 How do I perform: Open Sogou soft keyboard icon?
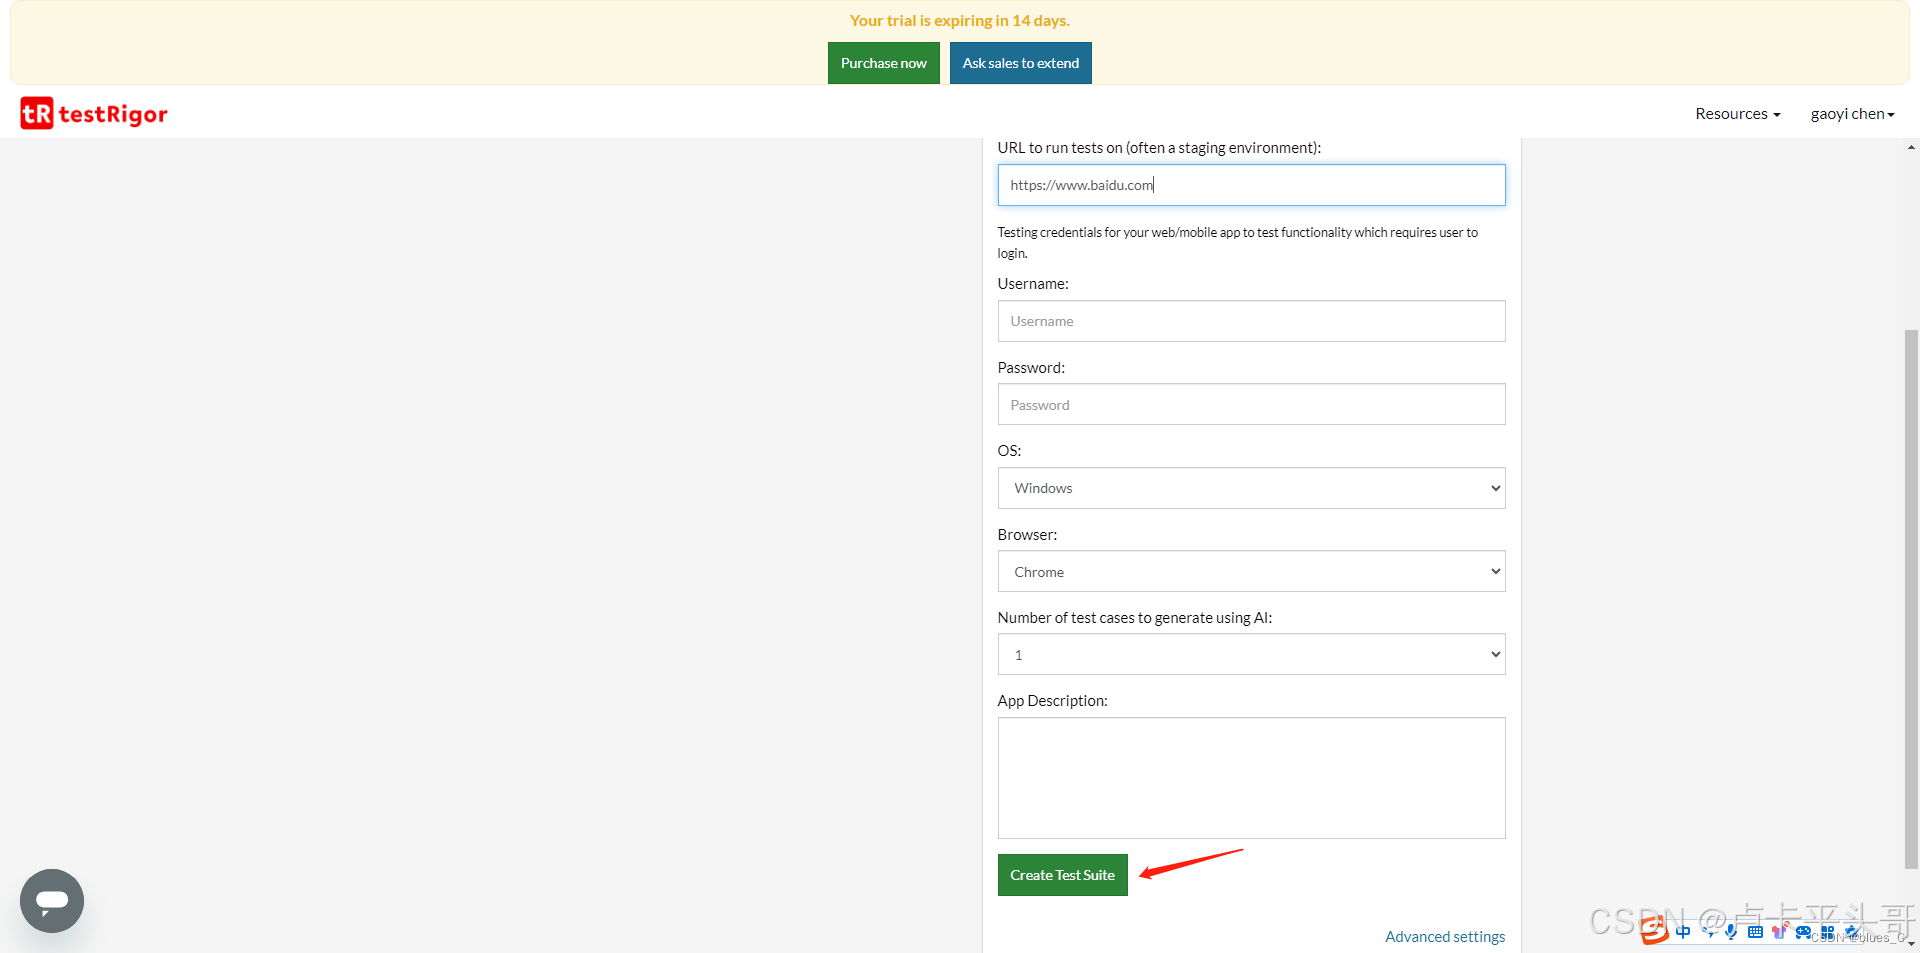click(1755, 932)
